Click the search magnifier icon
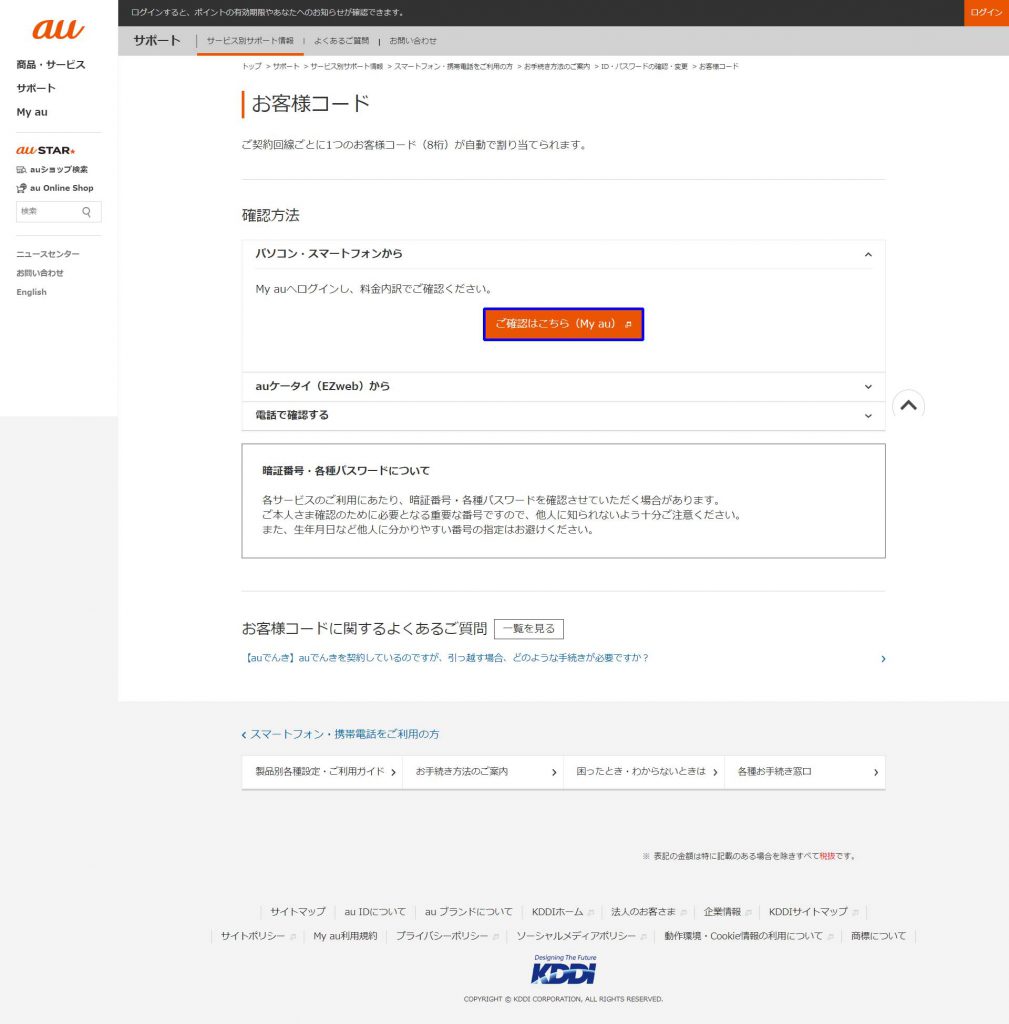This screenshot has width=1009, height=1024. click(x=86, y=212)
